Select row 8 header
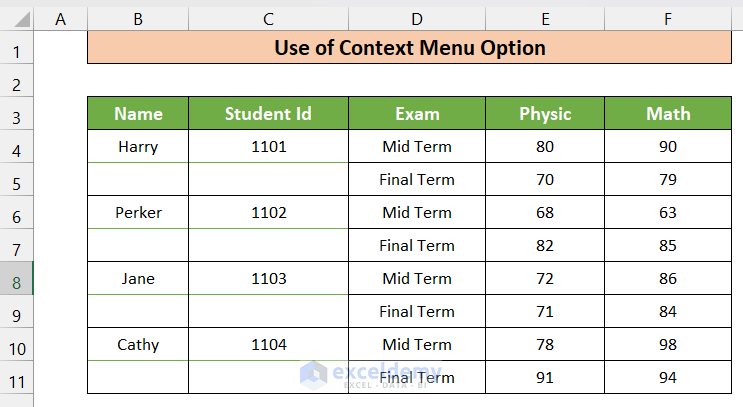743x407 pixels. [17, 279]
